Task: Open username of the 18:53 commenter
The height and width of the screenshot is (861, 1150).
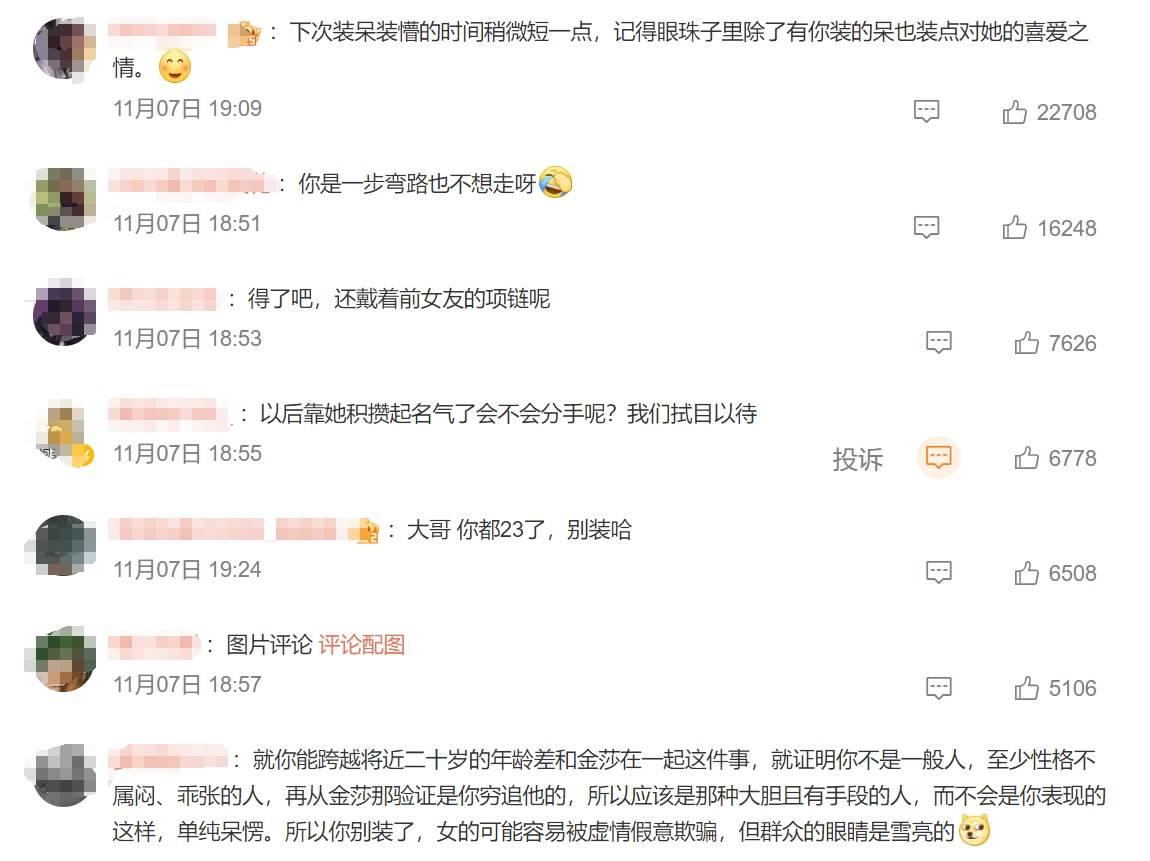Action: click(163, 298)
